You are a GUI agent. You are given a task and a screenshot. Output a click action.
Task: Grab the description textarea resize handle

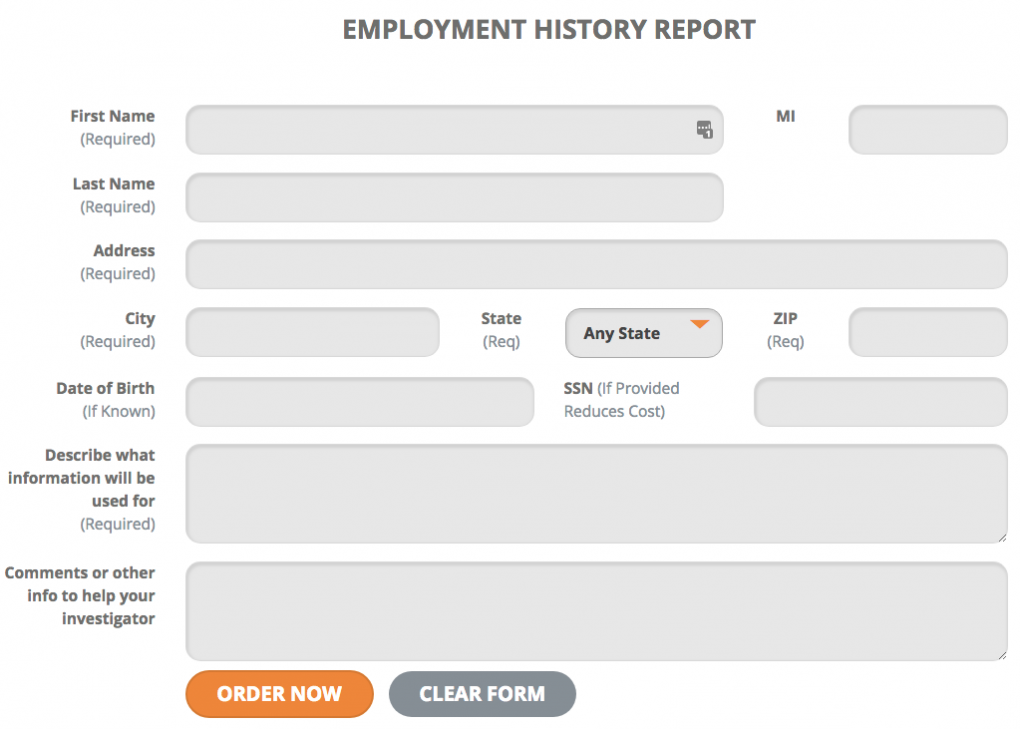pyautogui.click(x=1002, y=537)
